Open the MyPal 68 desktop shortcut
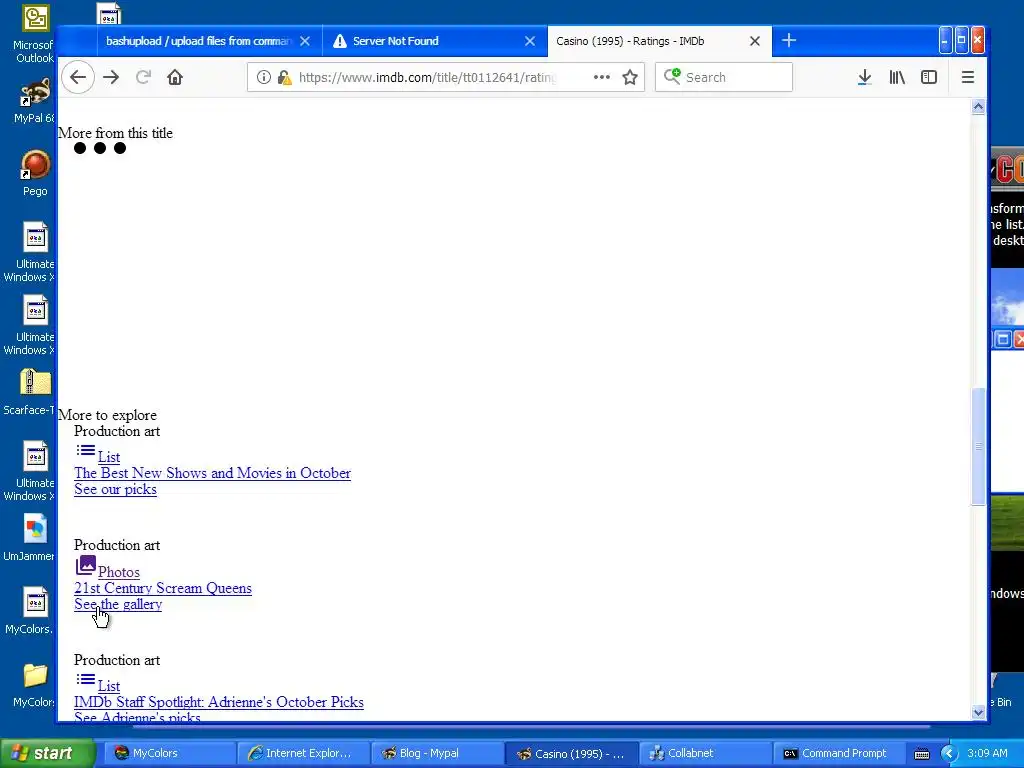 (x=35, y=101)
